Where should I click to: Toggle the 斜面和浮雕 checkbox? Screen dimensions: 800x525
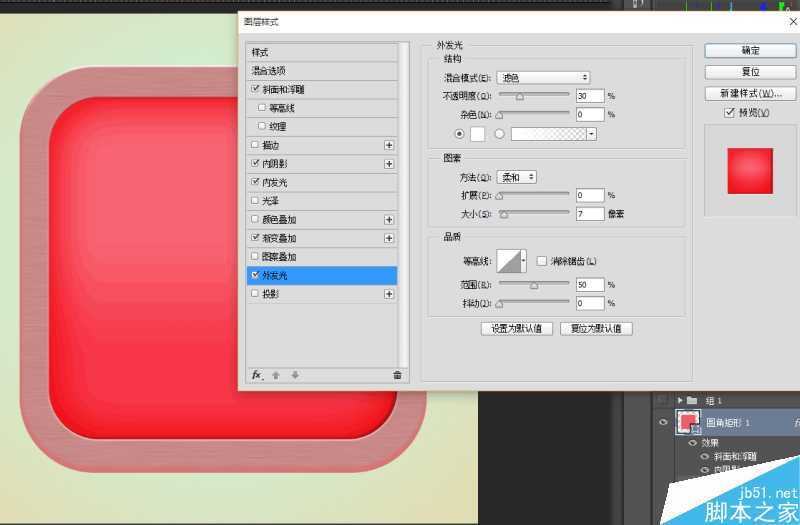point(256,89)
